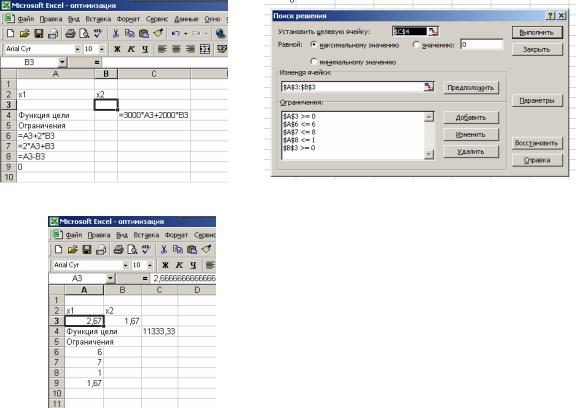Click Удалить constraint button
The width and height of the screenshot is (576, 408).
[471, 151]
